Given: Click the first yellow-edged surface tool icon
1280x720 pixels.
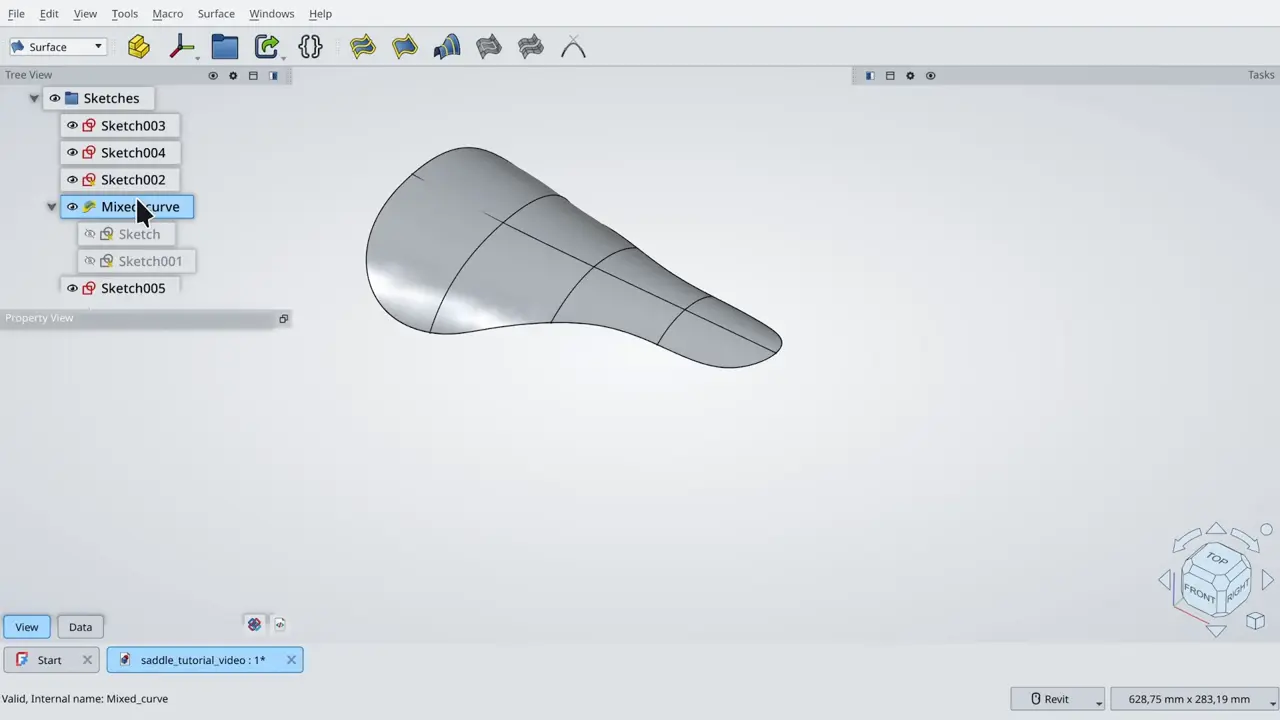Looking at the screenshot, I should pyautogui.click(x=363, y=47).
